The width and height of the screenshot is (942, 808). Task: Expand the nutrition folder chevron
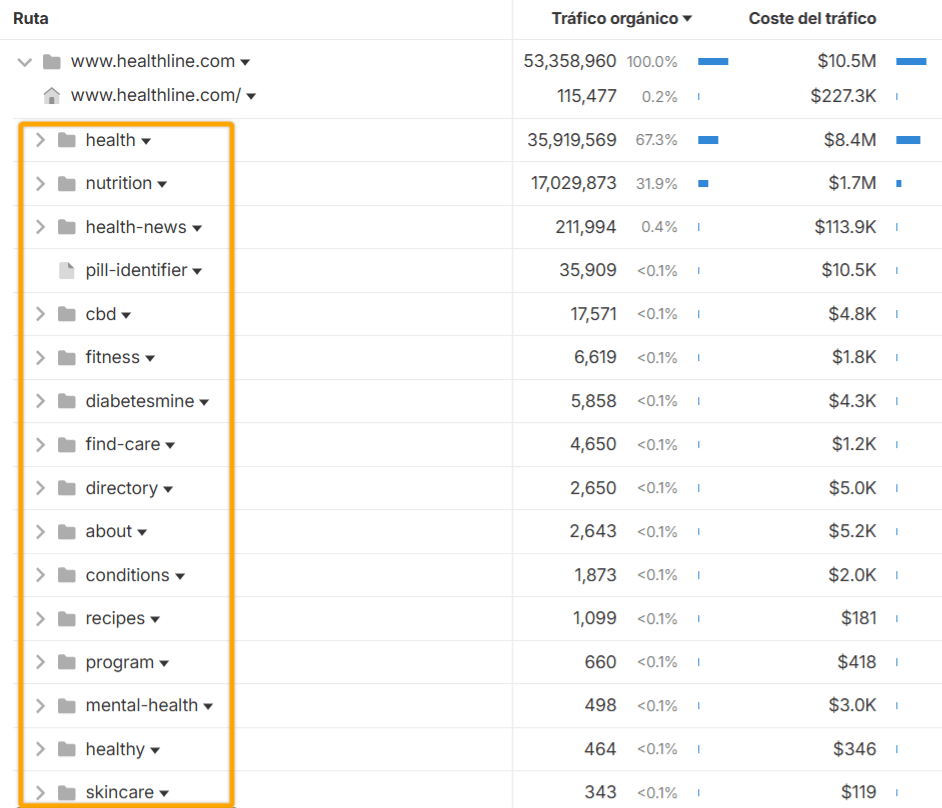pyautogui.click(x=40, y=183)
